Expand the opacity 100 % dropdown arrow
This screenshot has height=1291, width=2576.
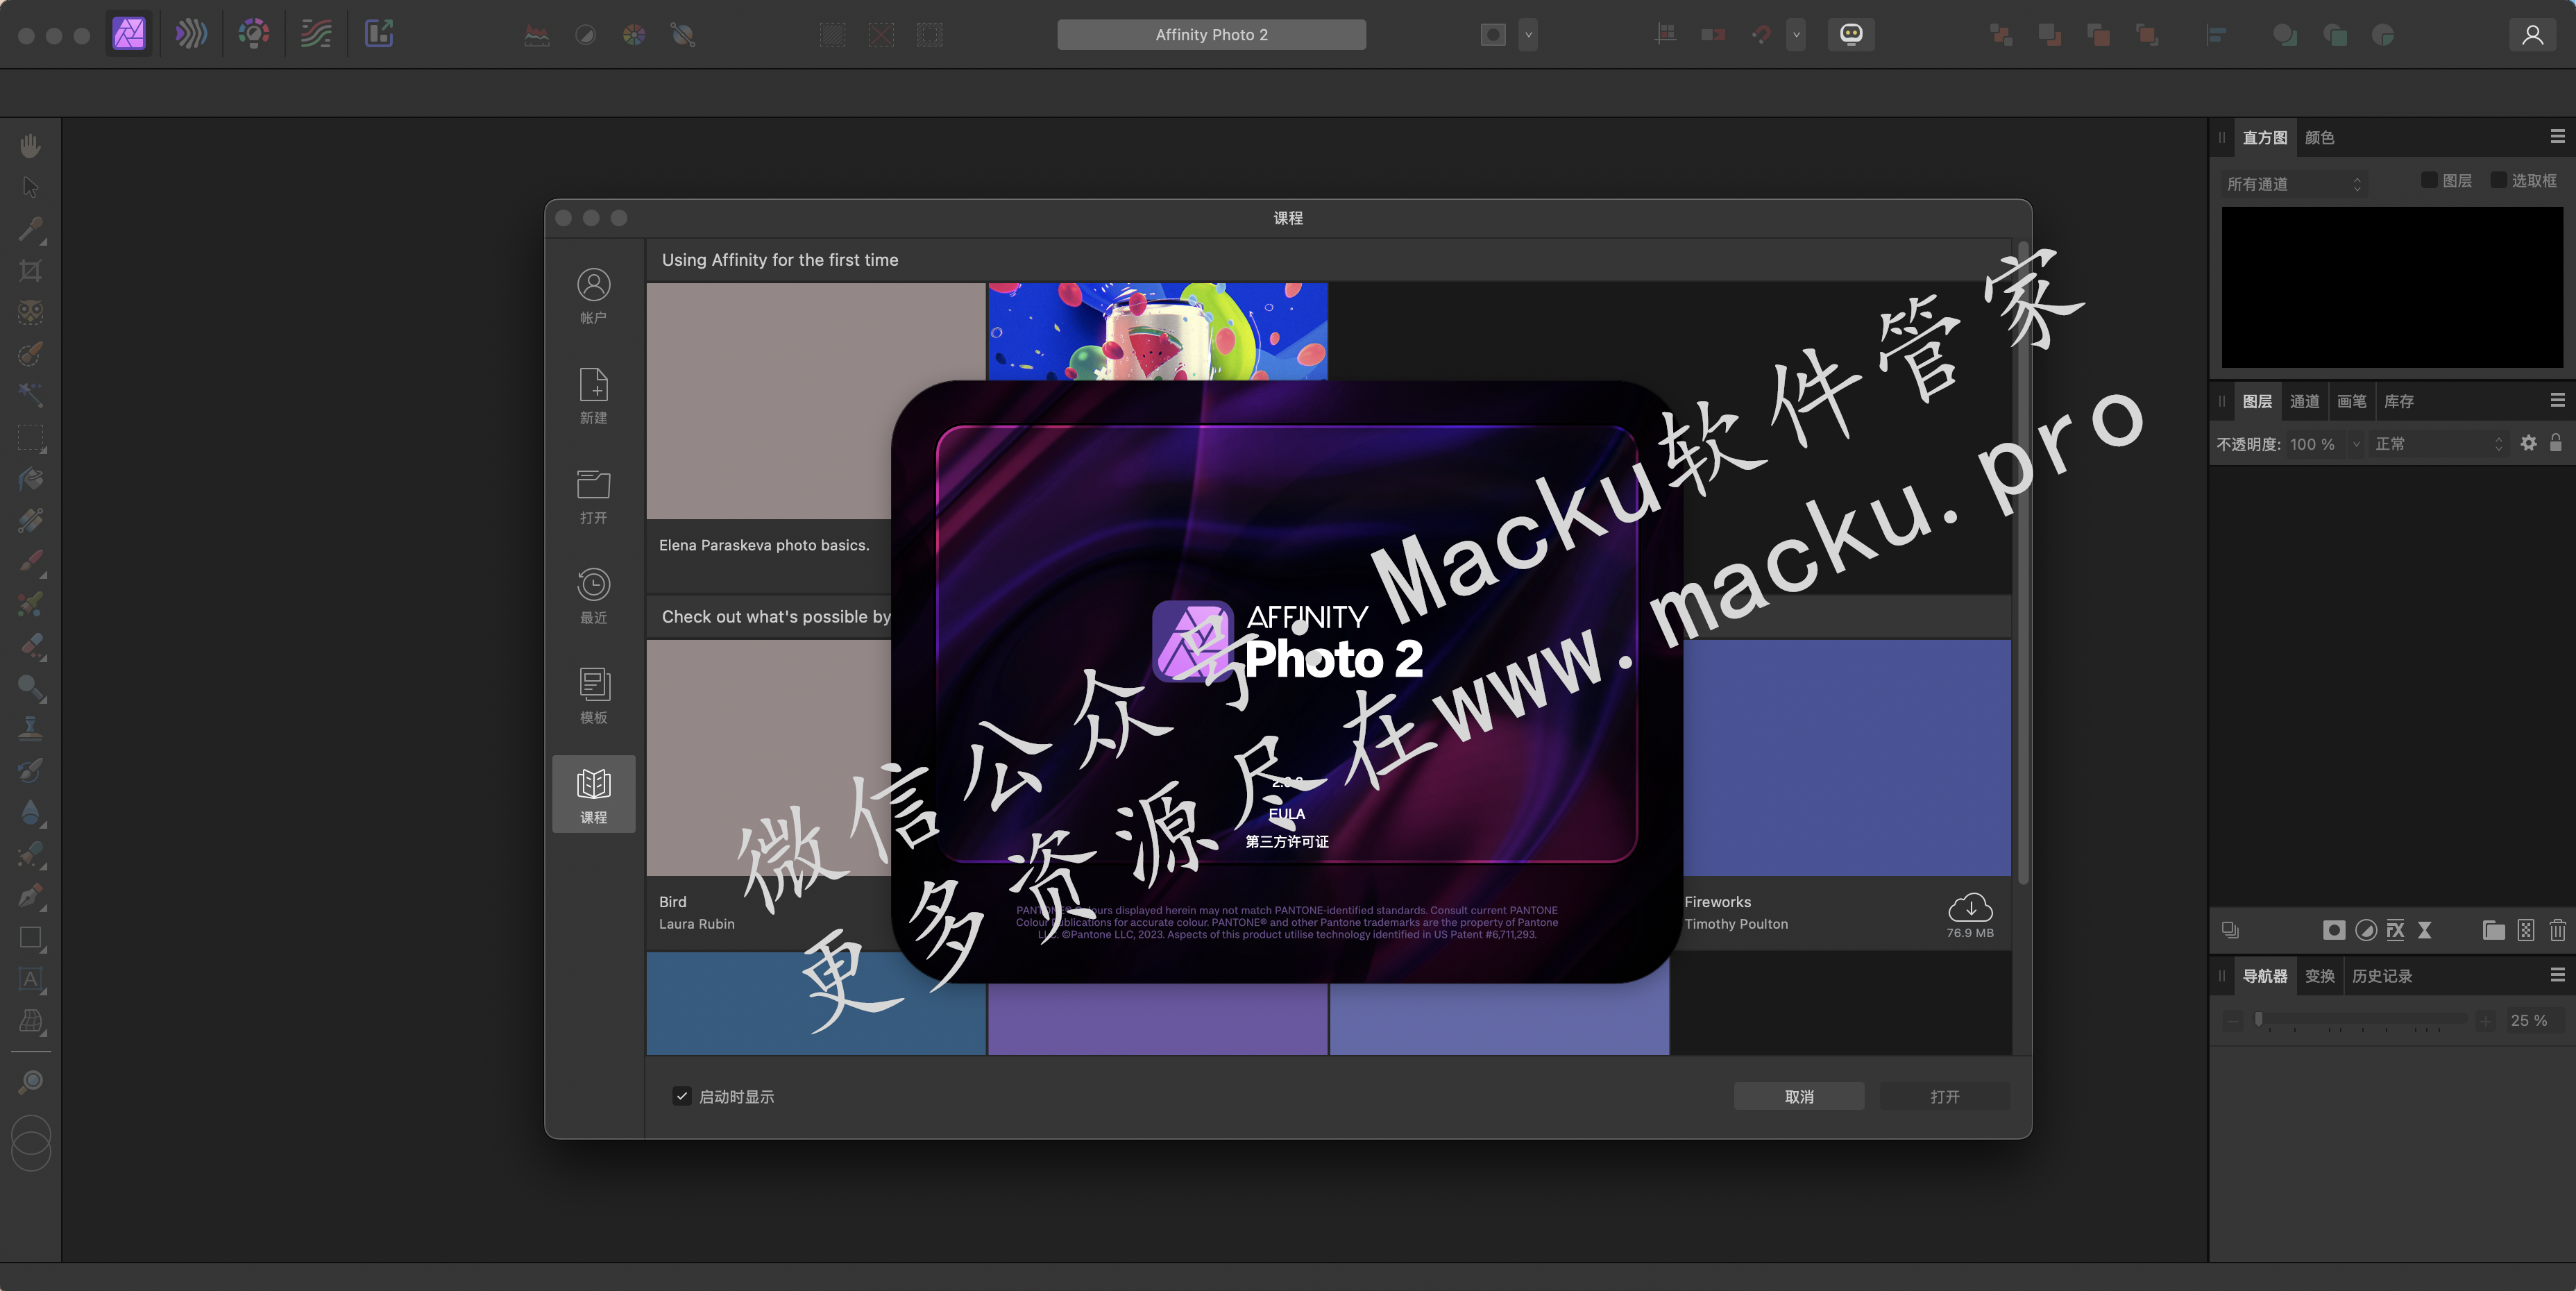pos(2356,444)
